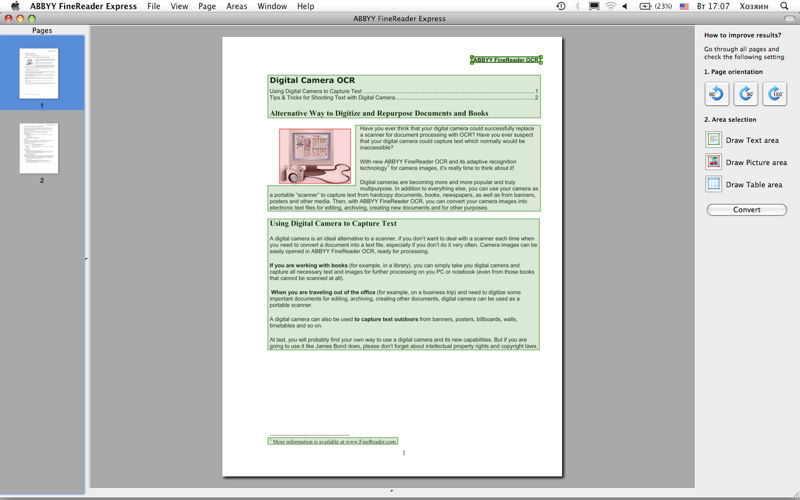The height and width of the screenshot is (500, 800).
Task: Click the Pages panel splitter handle
Action: (x=86, y=260)
